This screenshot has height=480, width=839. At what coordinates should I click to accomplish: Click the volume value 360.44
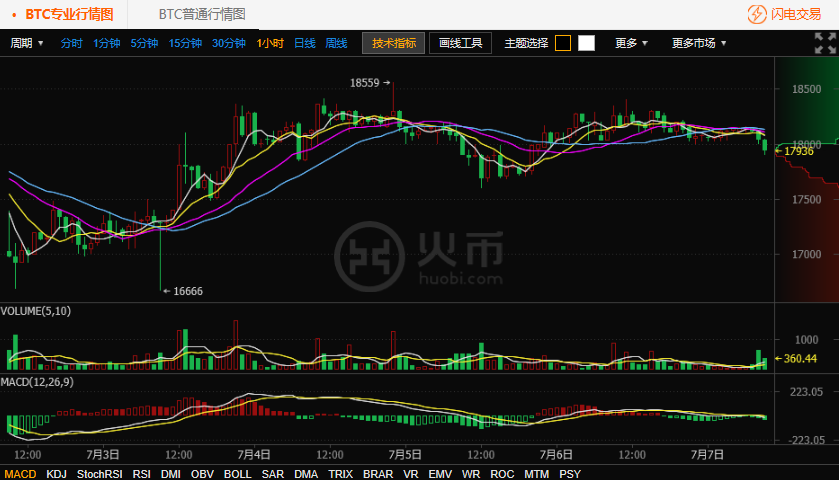[796, 359]
